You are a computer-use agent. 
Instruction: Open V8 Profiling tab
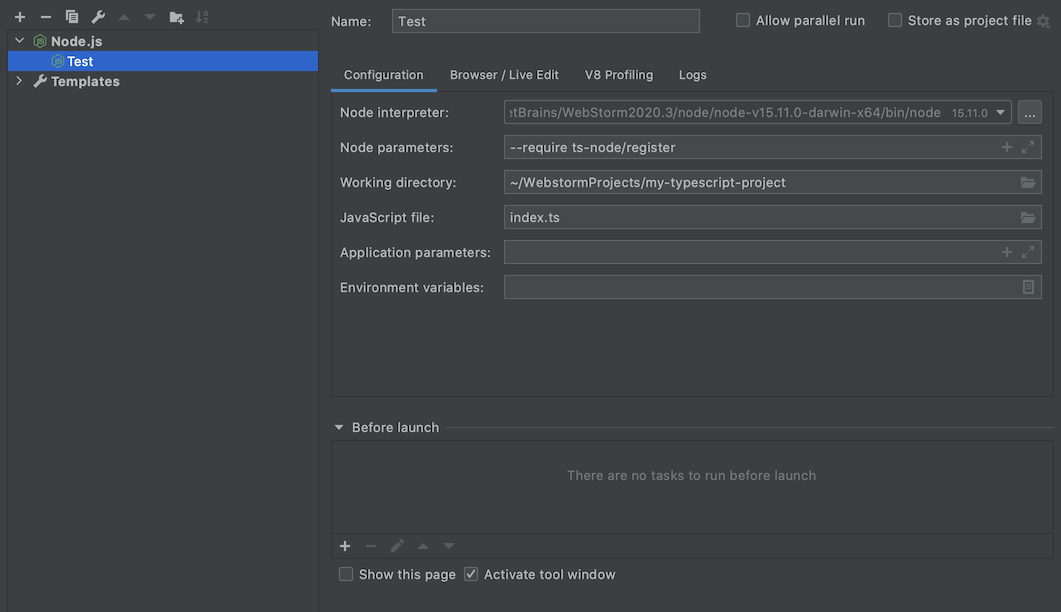coord(618,75)
